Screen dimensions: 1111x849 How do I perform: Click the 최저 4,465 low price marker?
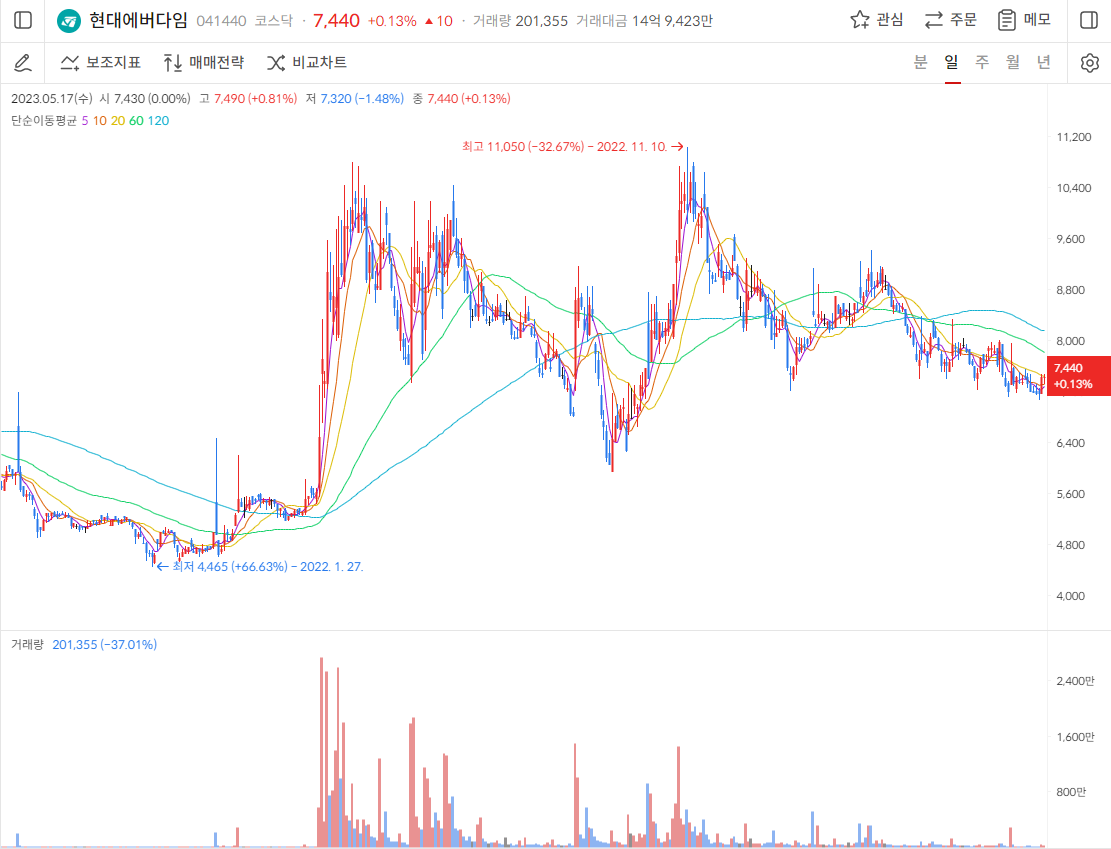(x=260, y=567)
